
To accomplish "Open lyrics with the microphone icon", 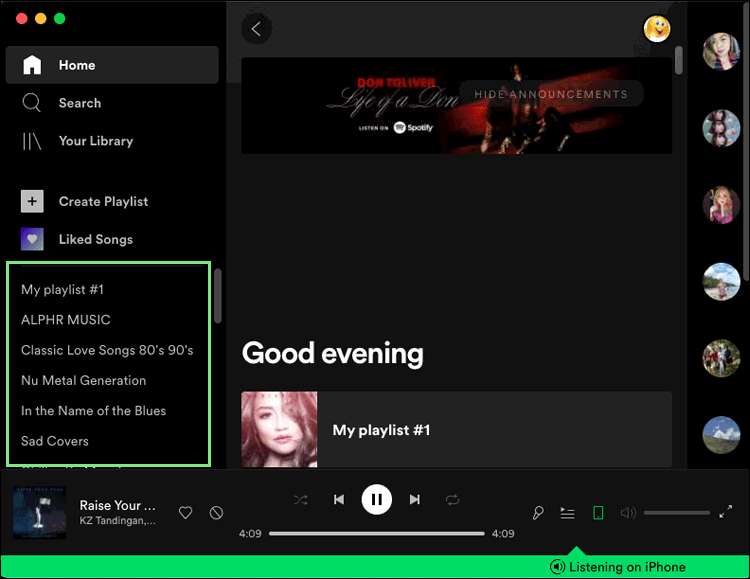I will click(x=538, y=513).
